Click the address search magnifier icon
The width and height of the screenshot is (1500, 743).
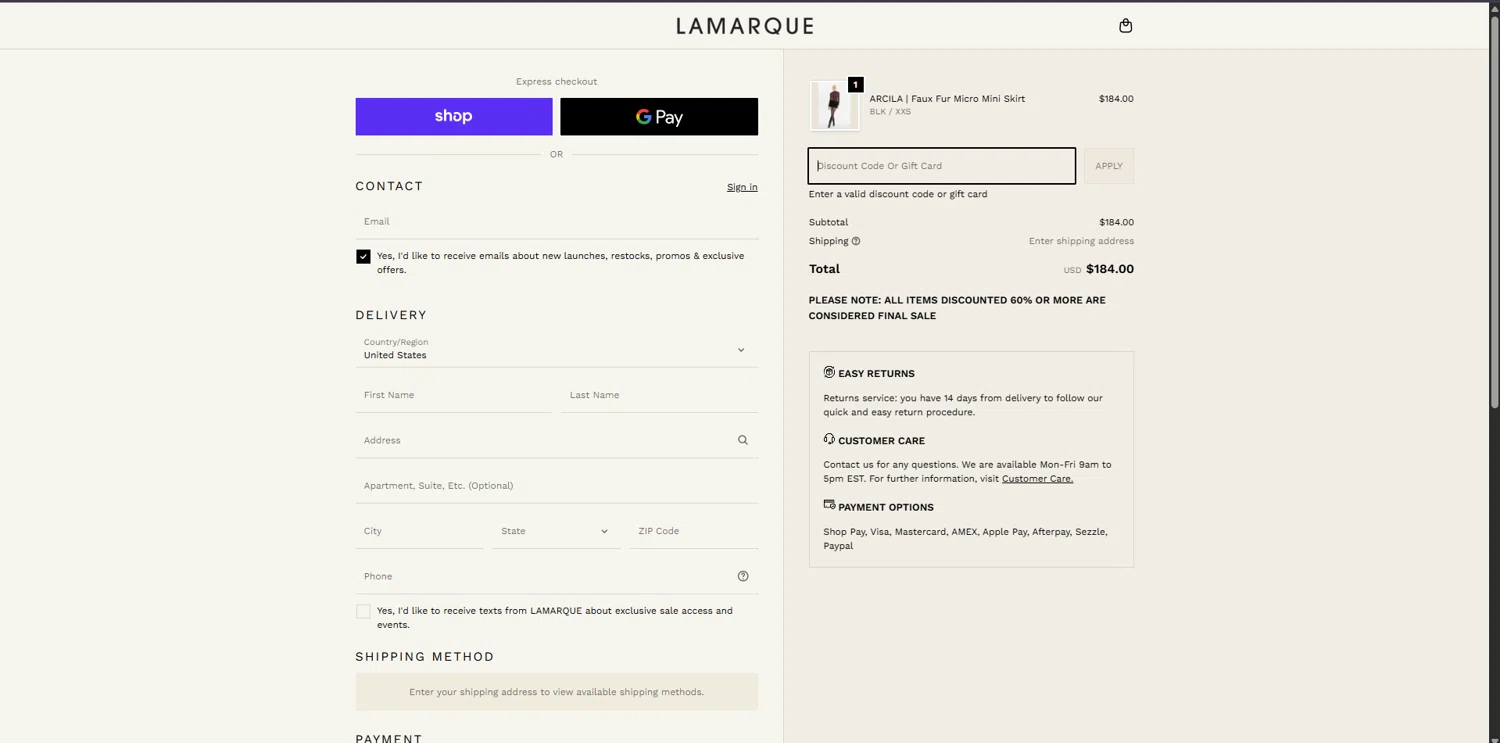tap(742, 440)
